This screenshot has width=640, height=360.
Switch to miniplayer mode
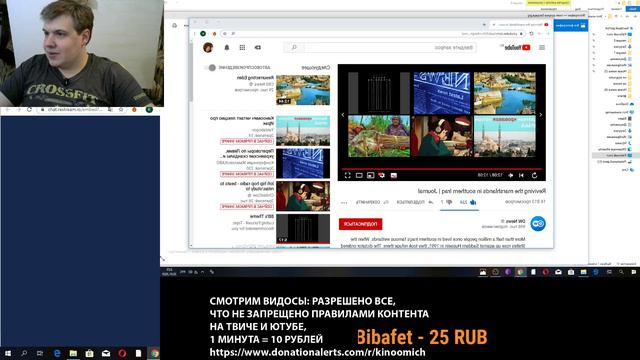(x=370, y=176)
